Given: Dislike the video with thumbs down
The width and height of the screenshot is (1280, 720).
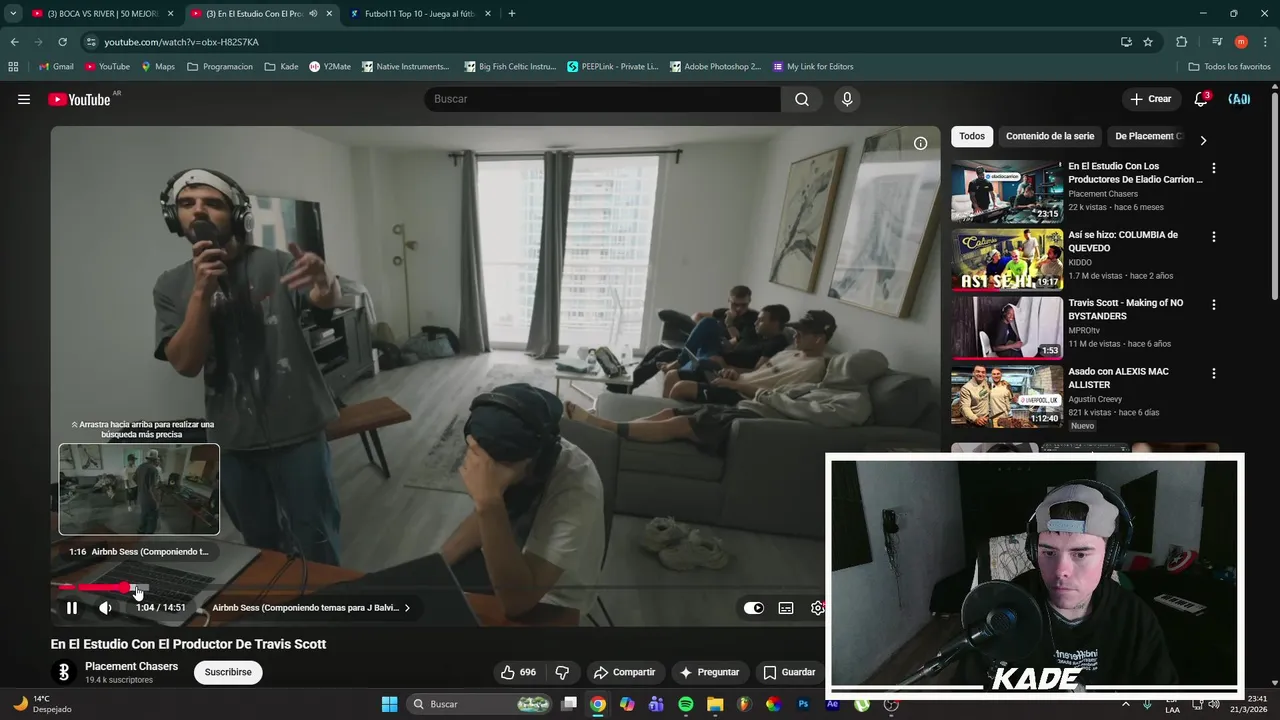Looking at the screenshot, I should coord(562,672).
